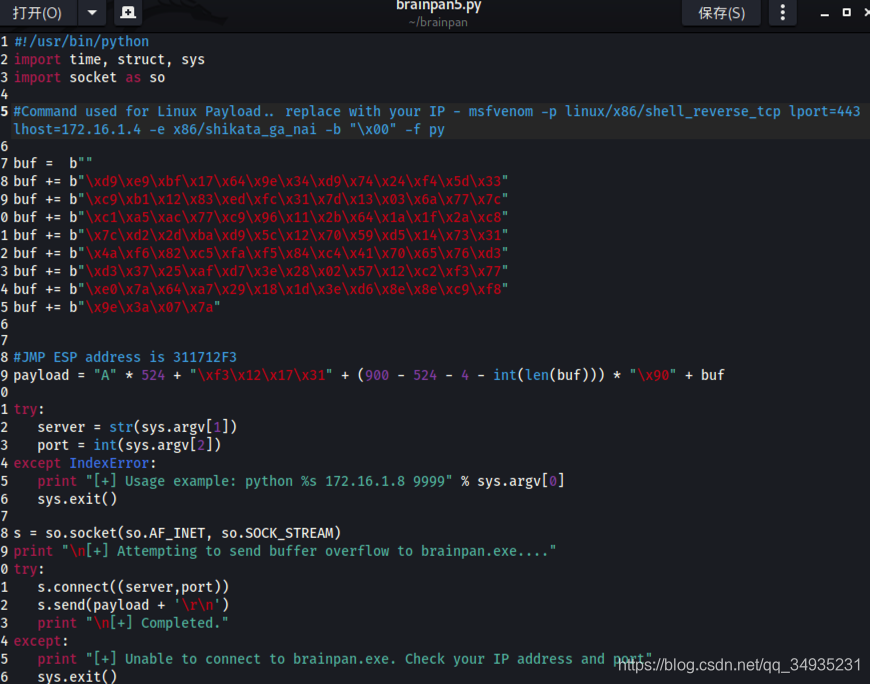Click the msfvenom command comment line
This screenshot has height=684, width=870.
(x=437, y=112)
